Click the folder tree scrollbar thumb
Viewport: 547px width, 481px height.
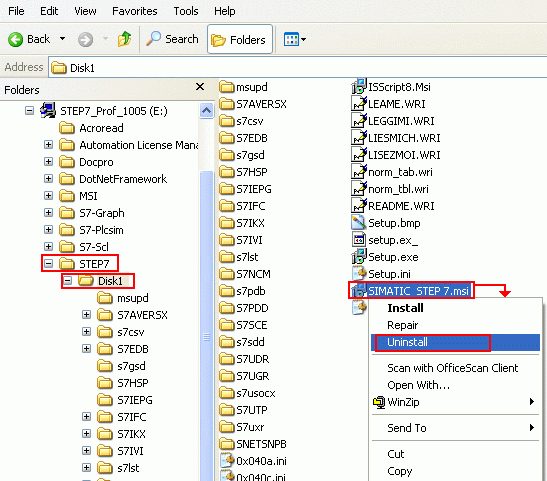click(x=207, y=326)
